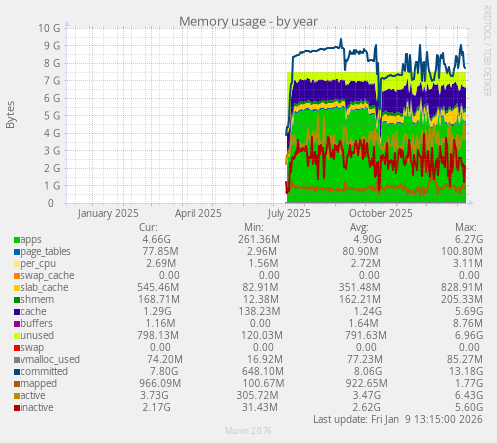This screenshot has width=497, height=443.
Task: Click the 'January 2025' x-axis label
Action: pyautogui.click(x=108, y=213)
